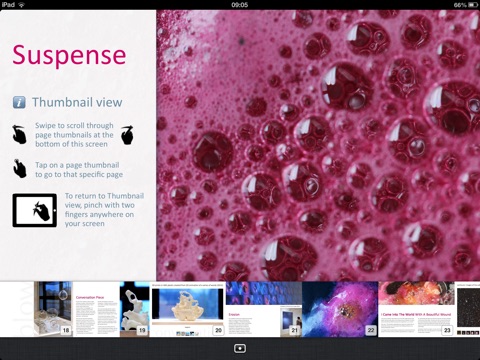Image resolution: width=480 pixels, height=360 pixels.
Task: Tap 'Swipe to scroll through page thumbnails' text
Action: click(x=74, y=135)
